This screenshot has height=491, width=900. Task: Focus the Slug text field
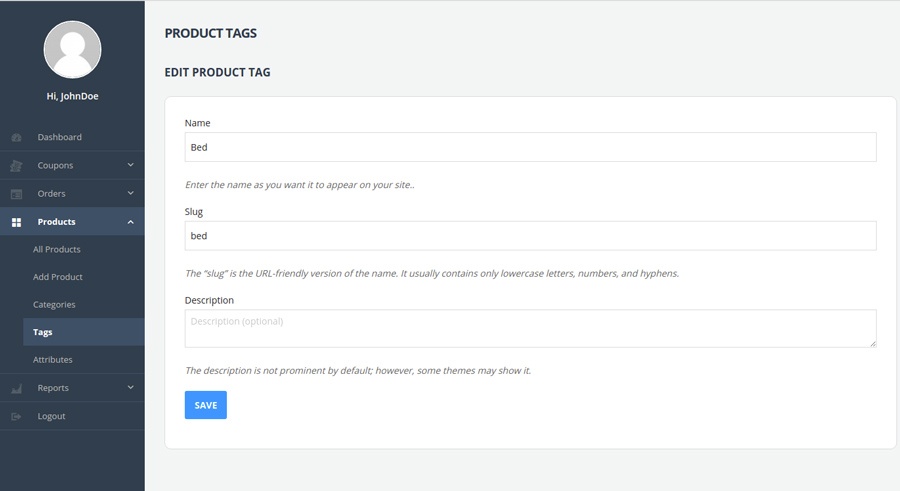tap(530, 236)
